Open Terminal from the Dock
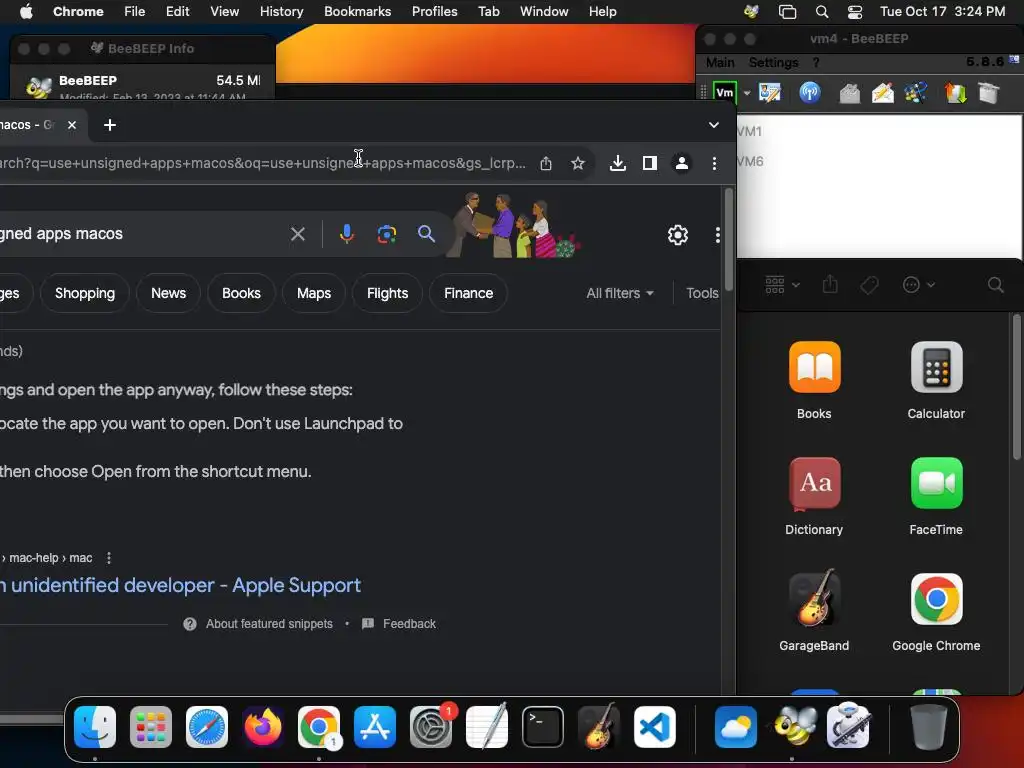The width and height of the screenshot is (1024, 768). [543, 727]
